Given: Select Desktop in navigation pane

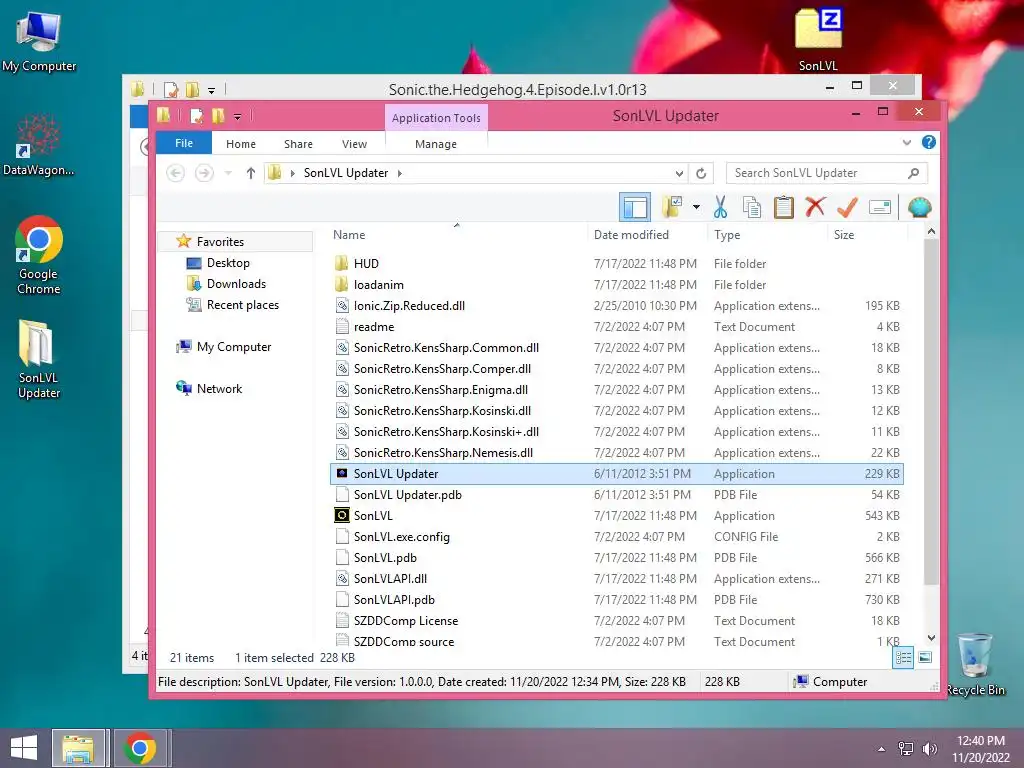Looking at the screenshot, I should [228, 263].
